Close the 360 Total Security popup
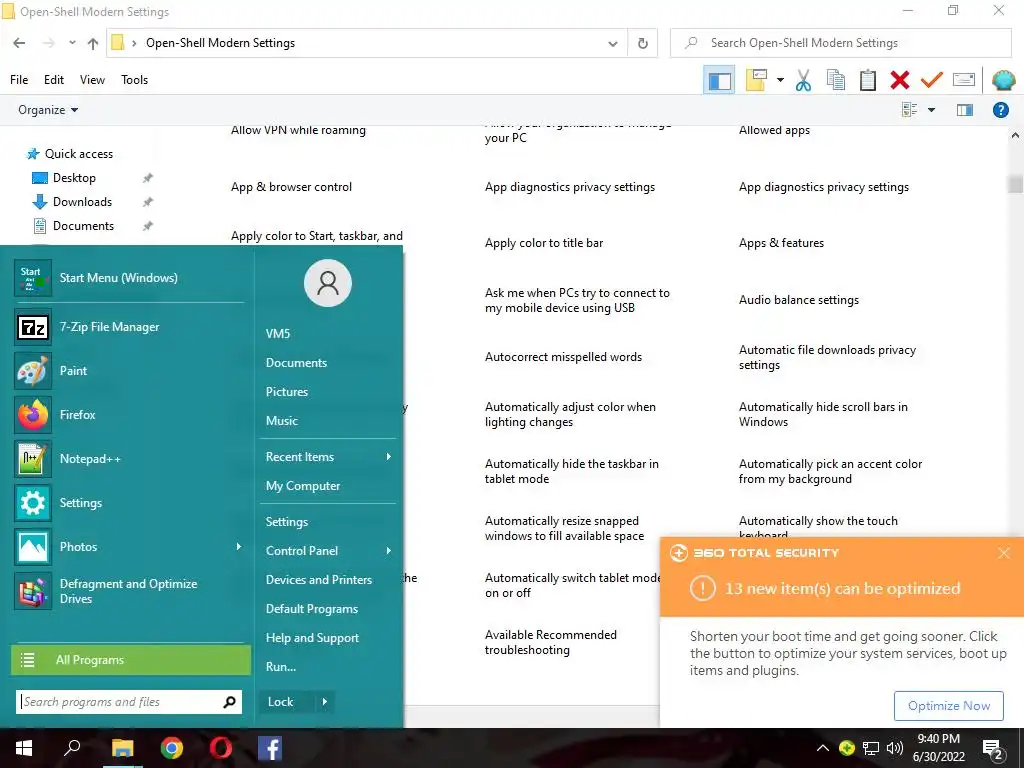This screenshot has width=1024, height=768. pos(1004,553)
